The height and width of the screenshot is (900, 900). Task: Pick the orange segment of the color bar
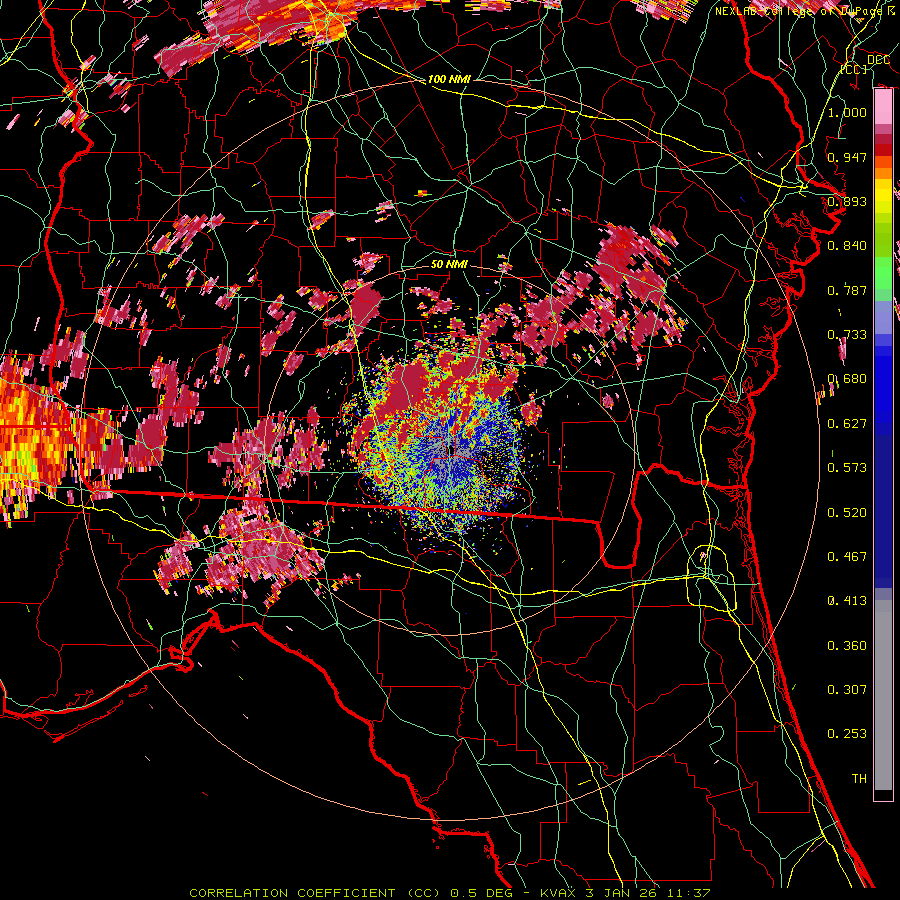point(883,168)
